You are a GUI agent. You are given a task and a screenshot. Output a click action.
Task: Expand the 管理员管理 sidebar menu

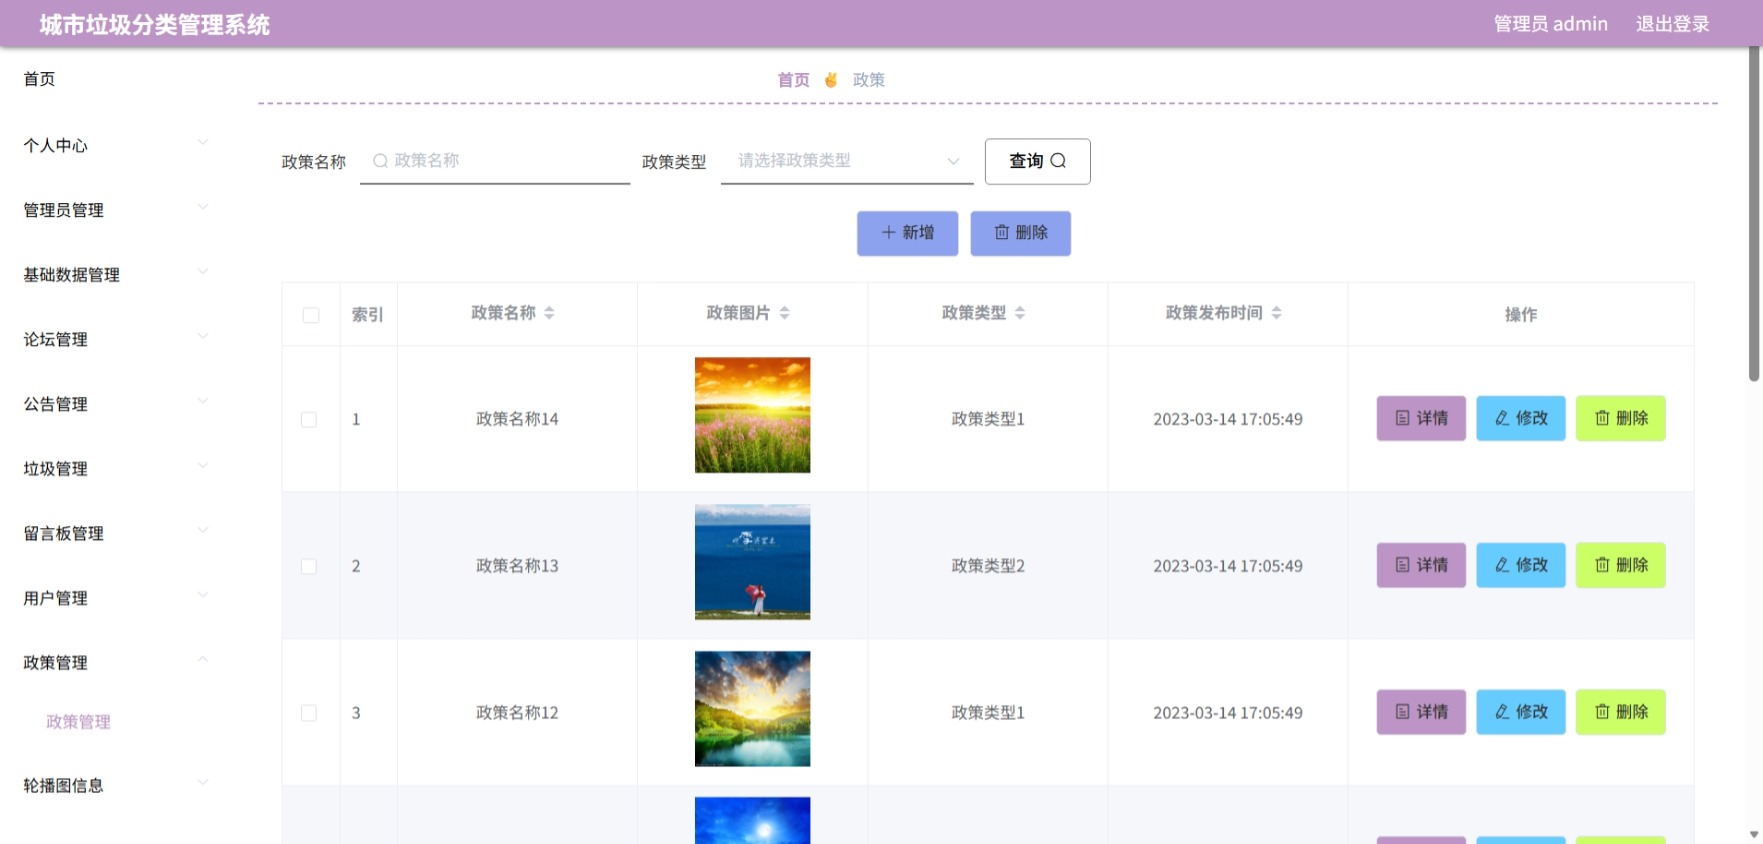tap(115, 210)
